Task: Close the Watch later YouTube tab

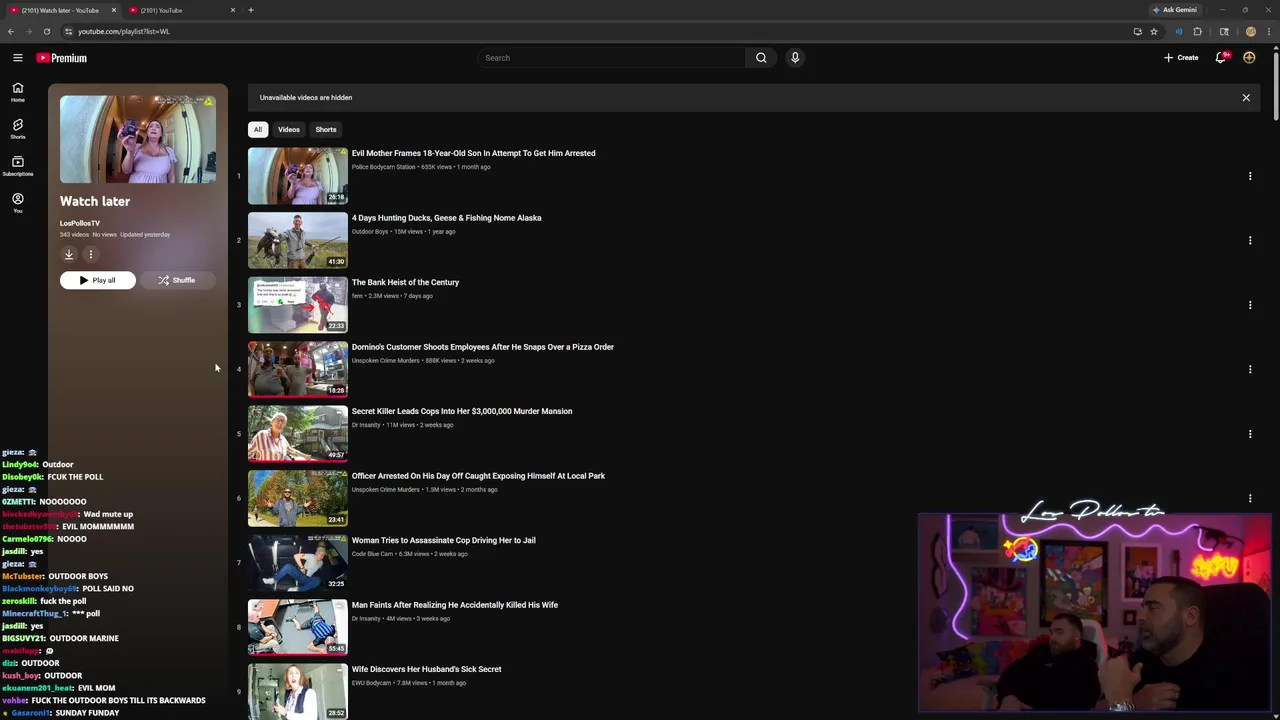Action: (114, 10)
